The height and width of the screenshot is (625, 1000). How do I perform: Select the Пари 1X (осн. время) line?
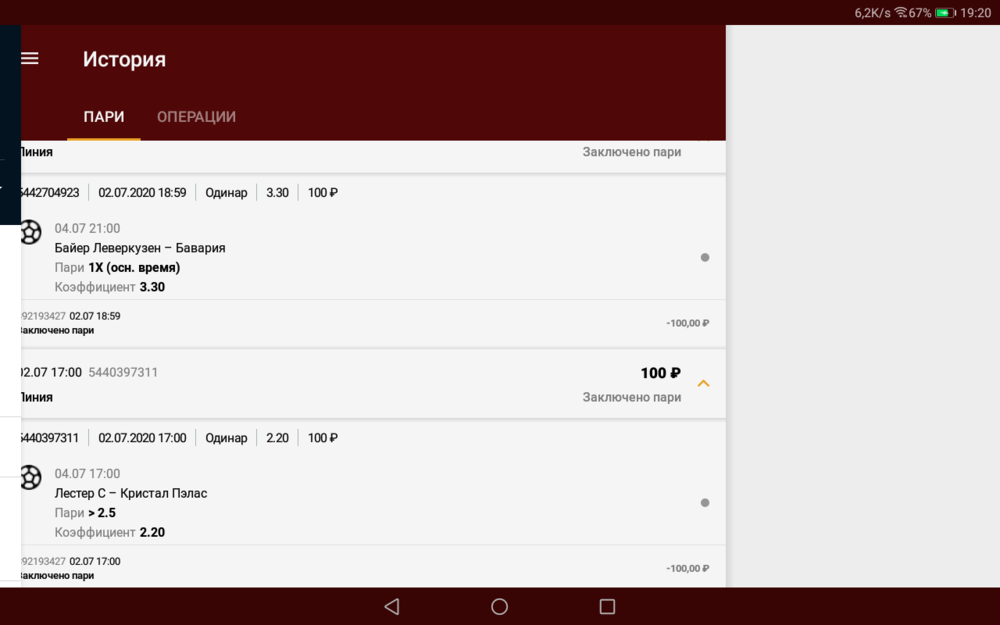pos(117,268)
